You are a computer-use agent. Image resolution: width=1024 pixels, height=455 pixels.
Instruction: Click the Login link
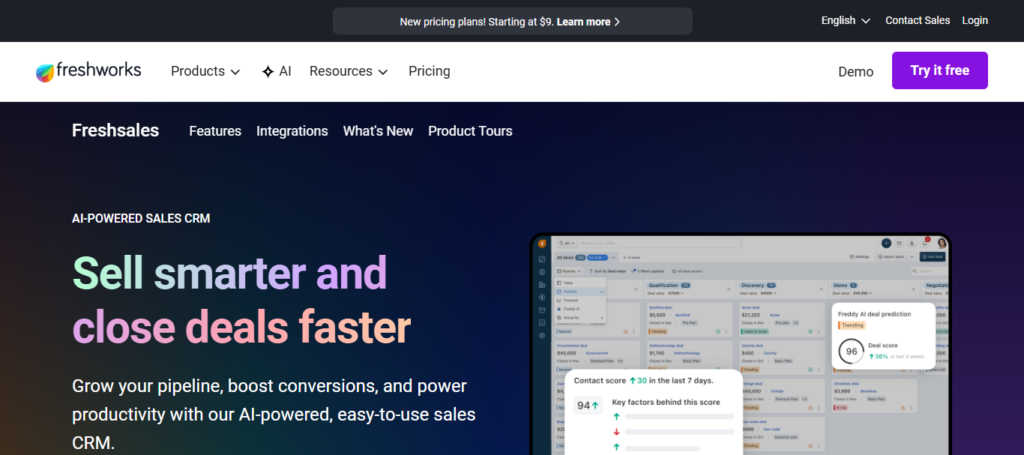[x=975, y=21]
